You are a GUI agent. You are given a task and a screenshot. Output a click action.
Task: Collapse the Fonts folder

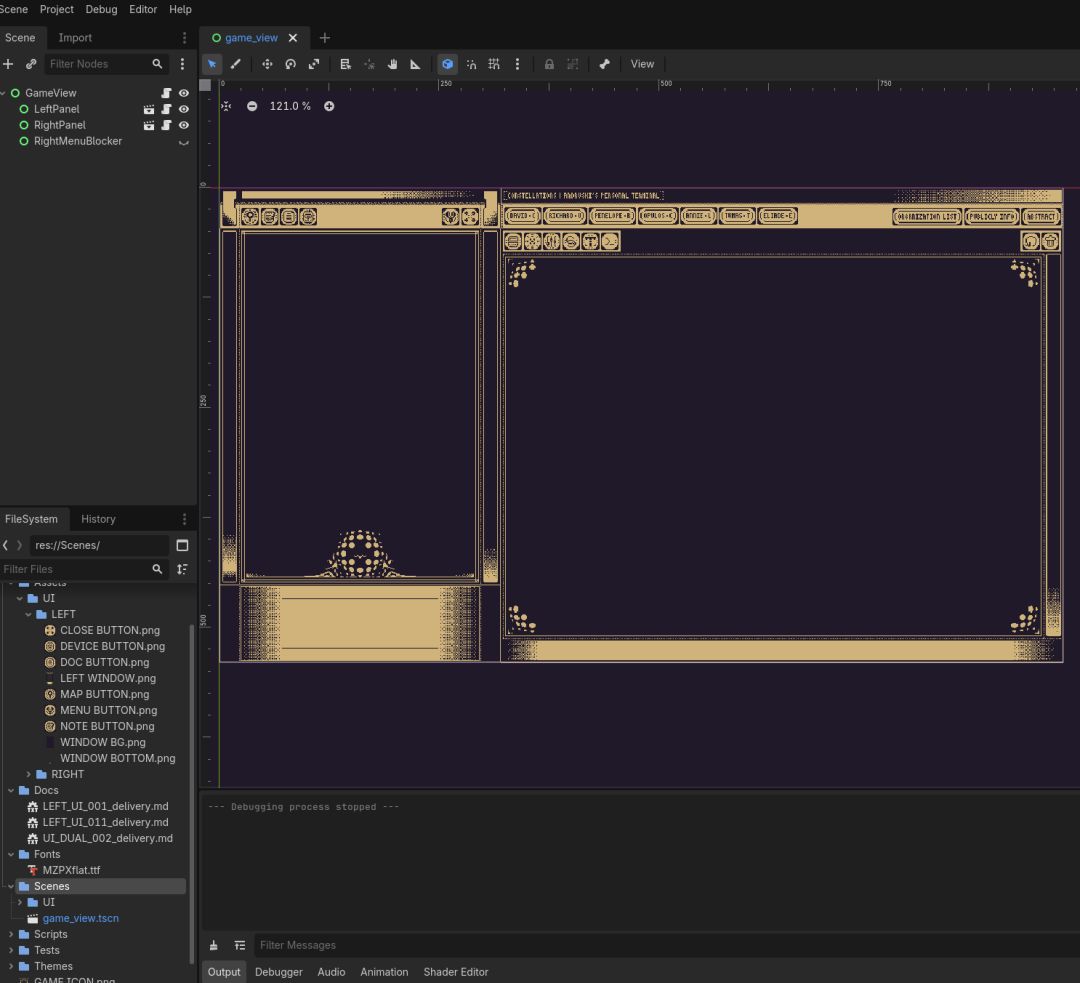point(11,854)
